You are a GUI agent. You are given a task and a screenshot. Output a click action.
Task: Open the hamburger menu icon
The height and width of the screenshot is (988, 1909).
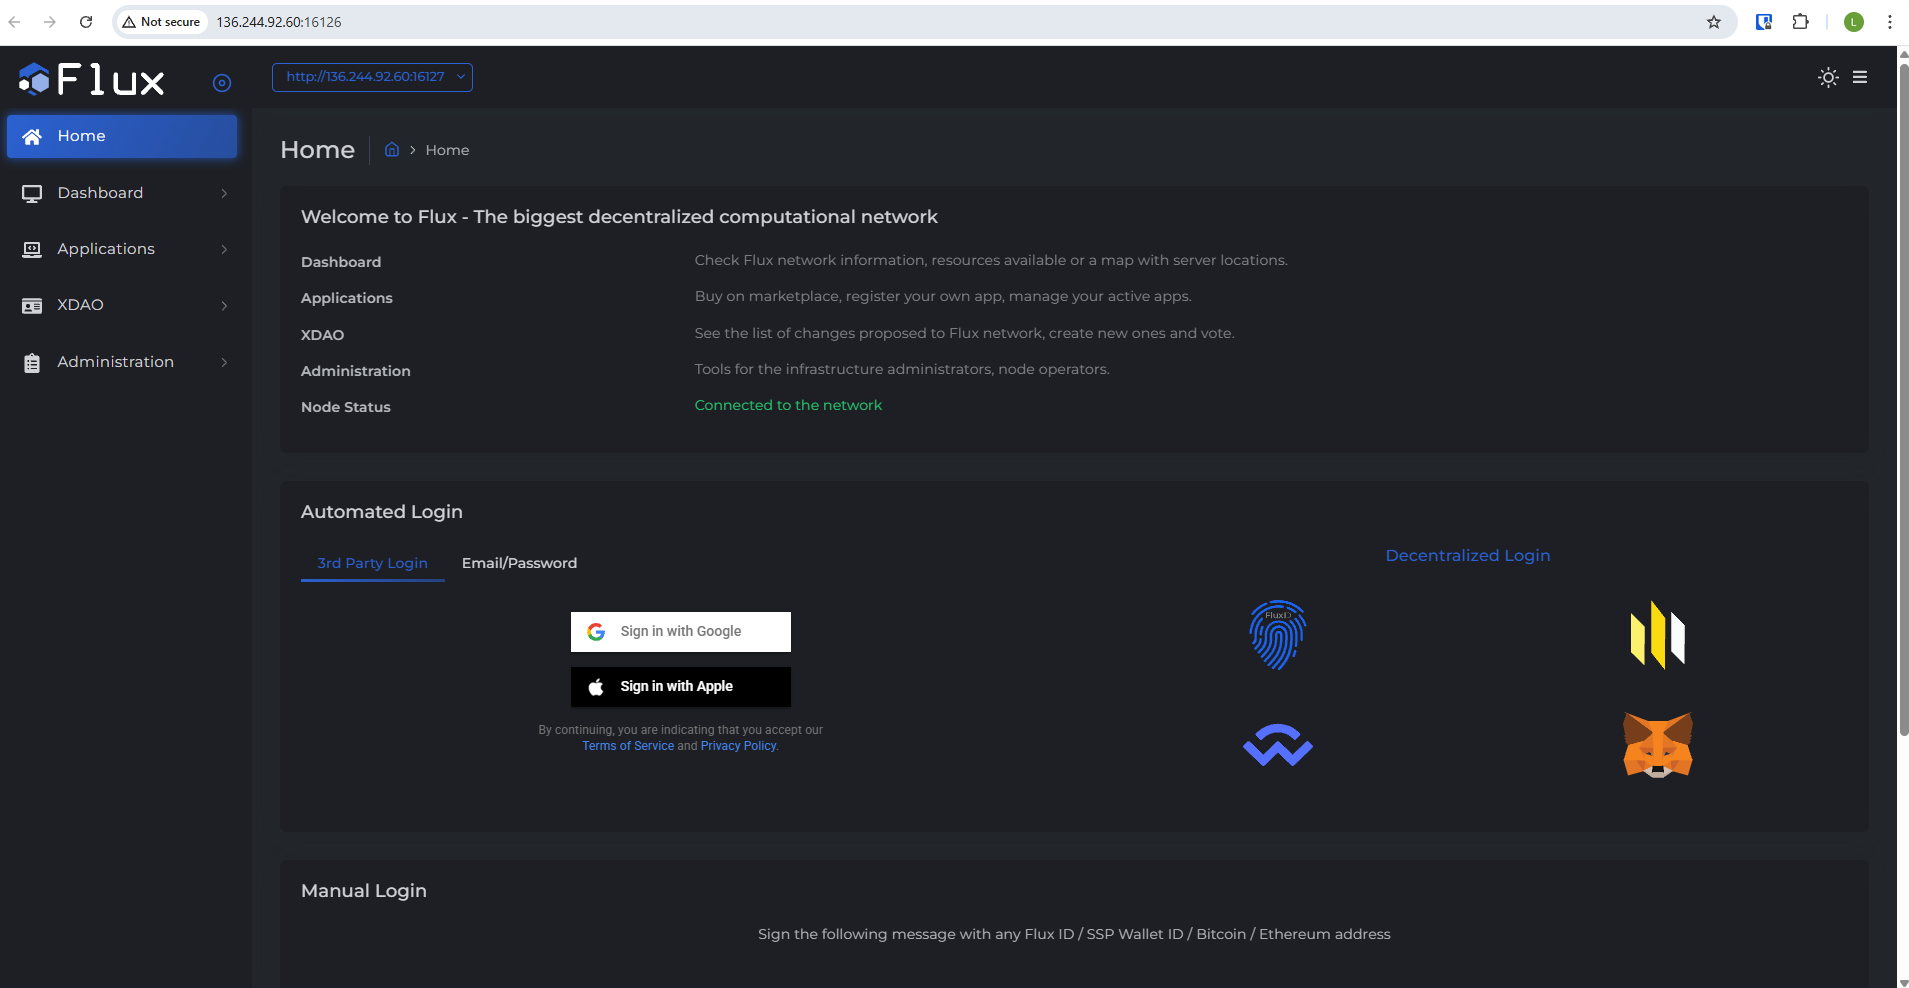click(x=1860, y=77)
